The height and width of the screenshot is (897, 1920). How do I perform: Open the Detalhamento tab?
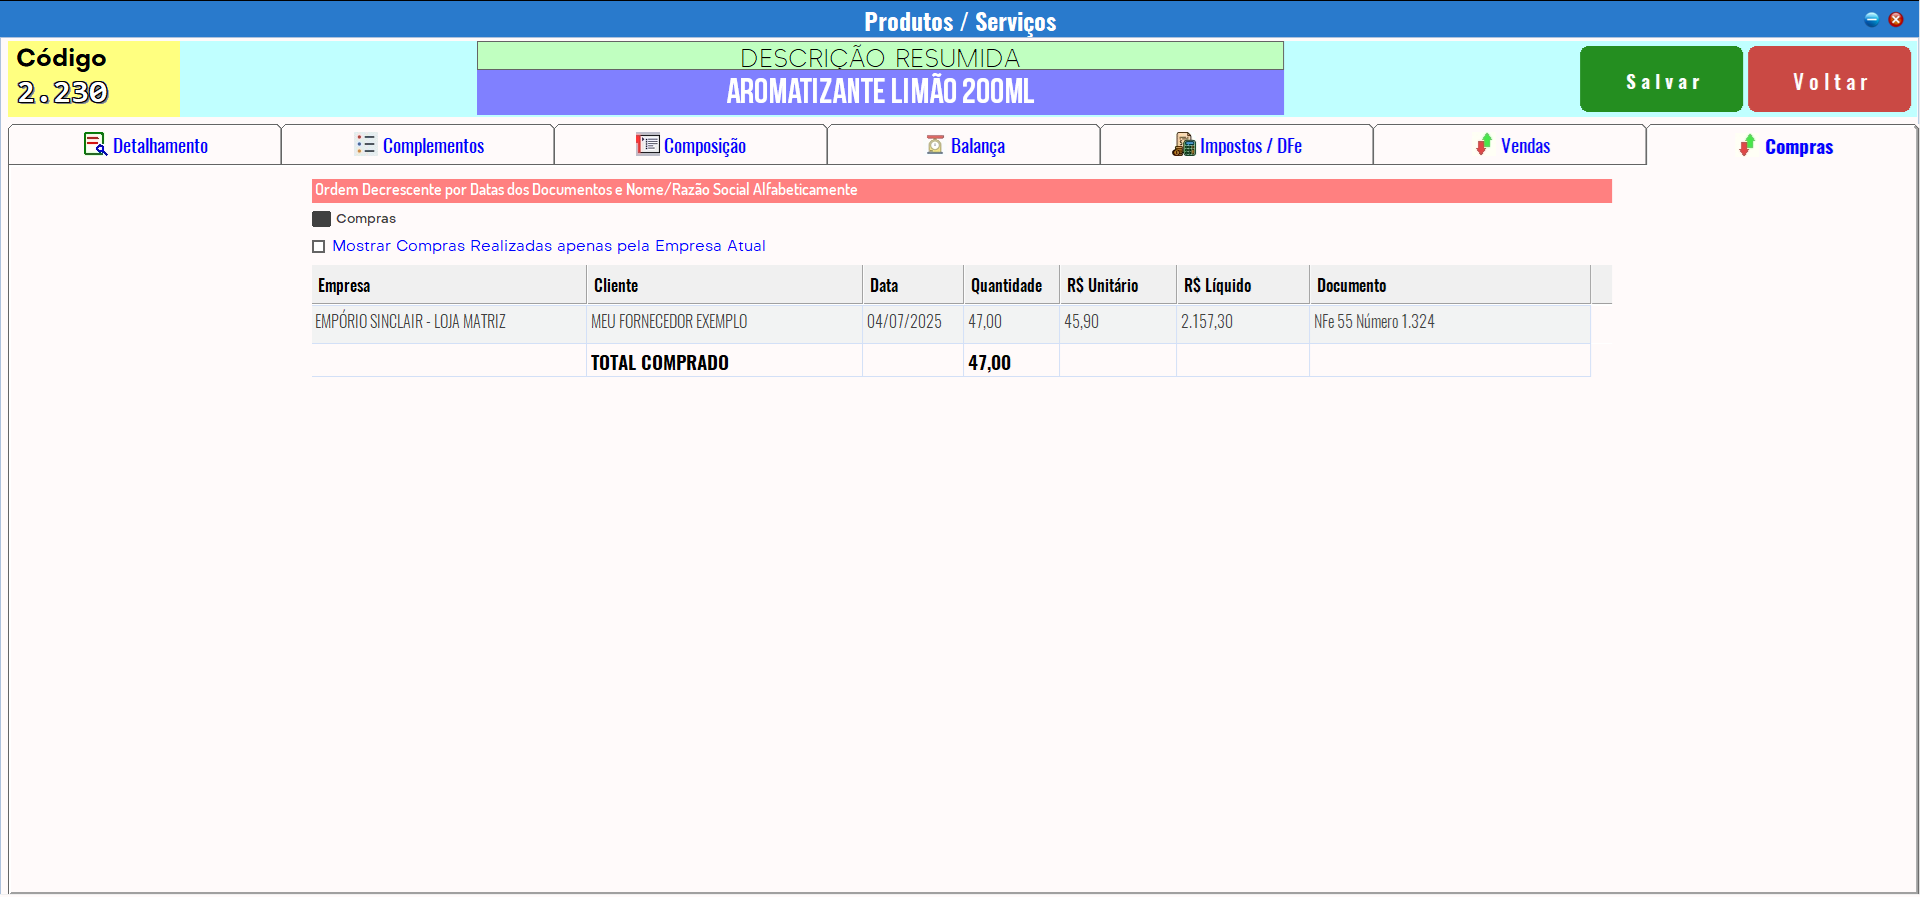point(145,145)
